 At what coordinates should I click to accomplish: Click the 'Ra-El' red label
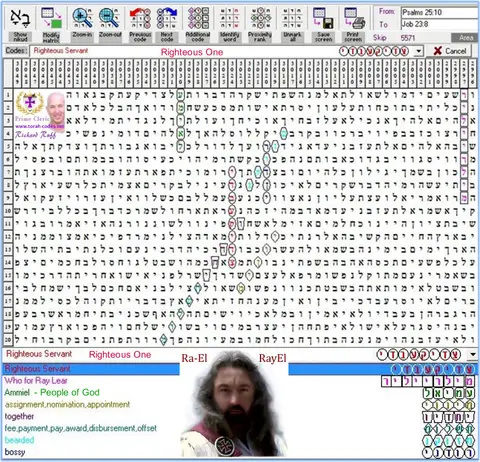194,359
